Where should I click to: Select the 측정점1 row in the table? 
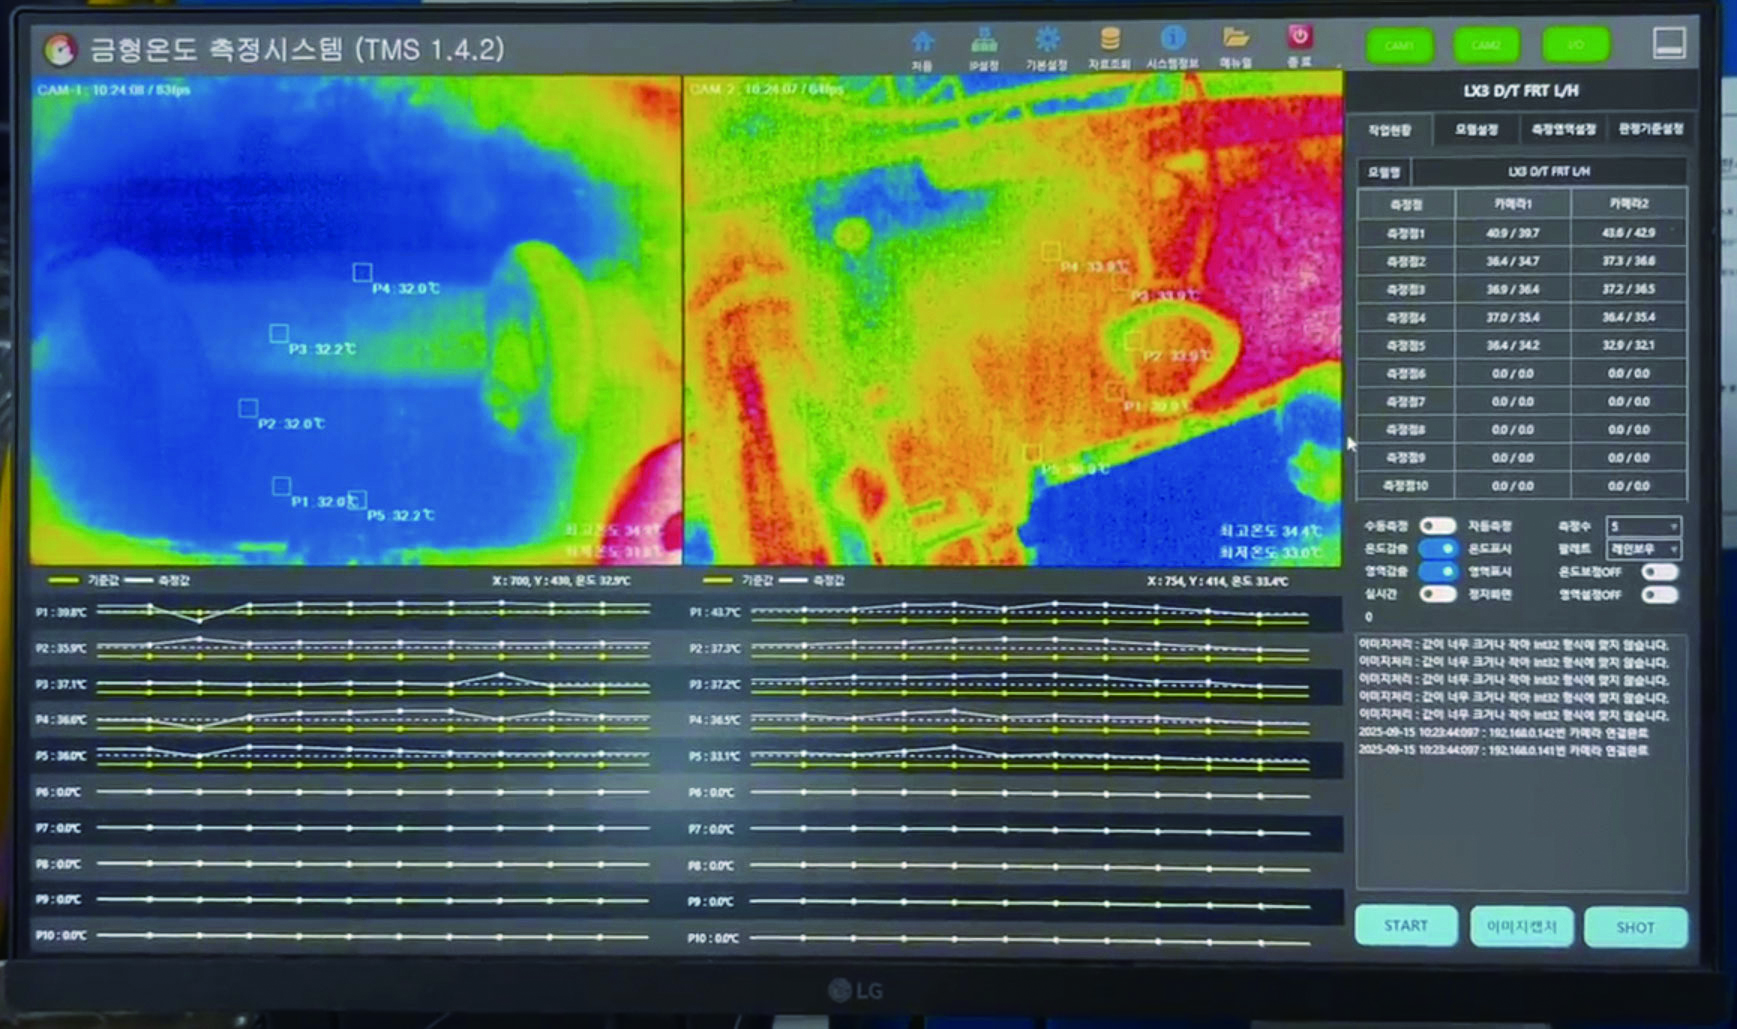coord(1521,233)
